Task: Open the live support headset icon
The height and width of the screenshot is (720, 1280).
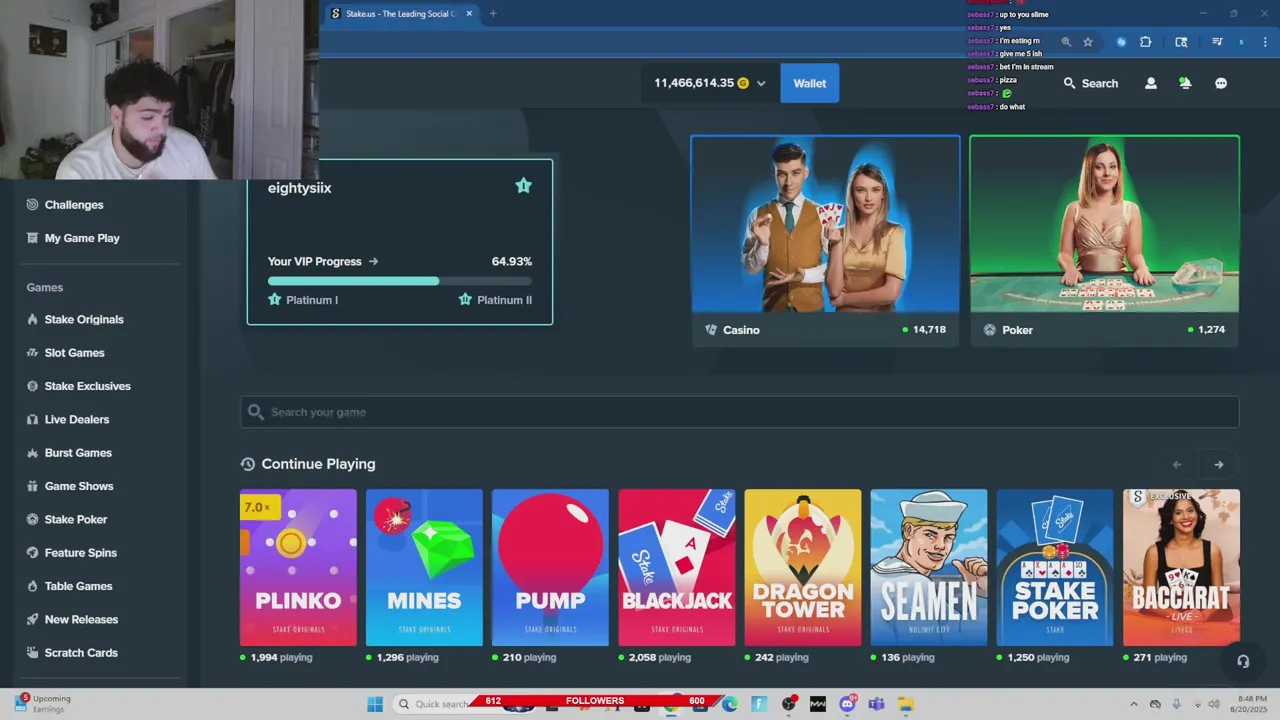Action: (1243, 661)
